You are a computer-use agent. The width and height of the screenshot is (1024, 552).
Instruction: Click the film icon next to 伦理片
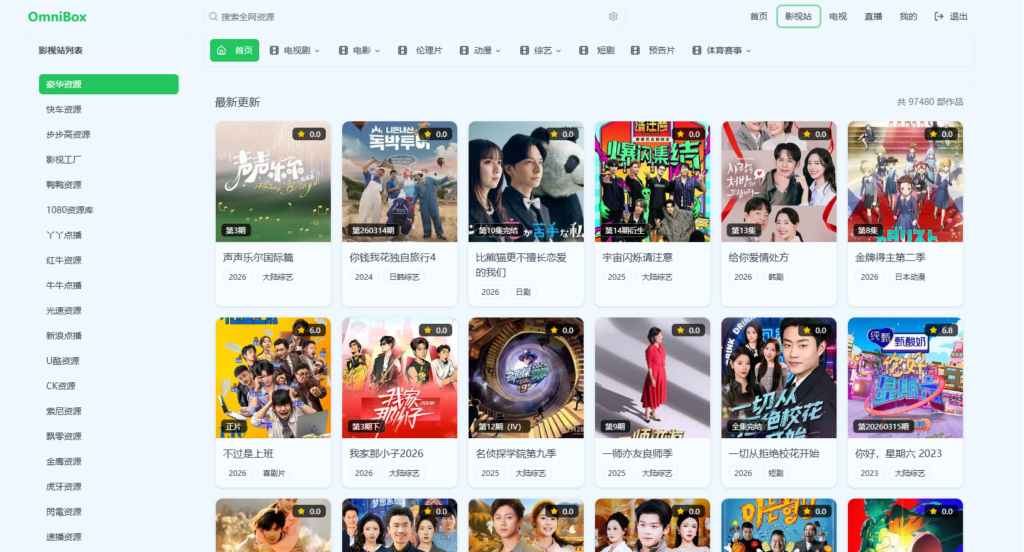coord(403,50)
